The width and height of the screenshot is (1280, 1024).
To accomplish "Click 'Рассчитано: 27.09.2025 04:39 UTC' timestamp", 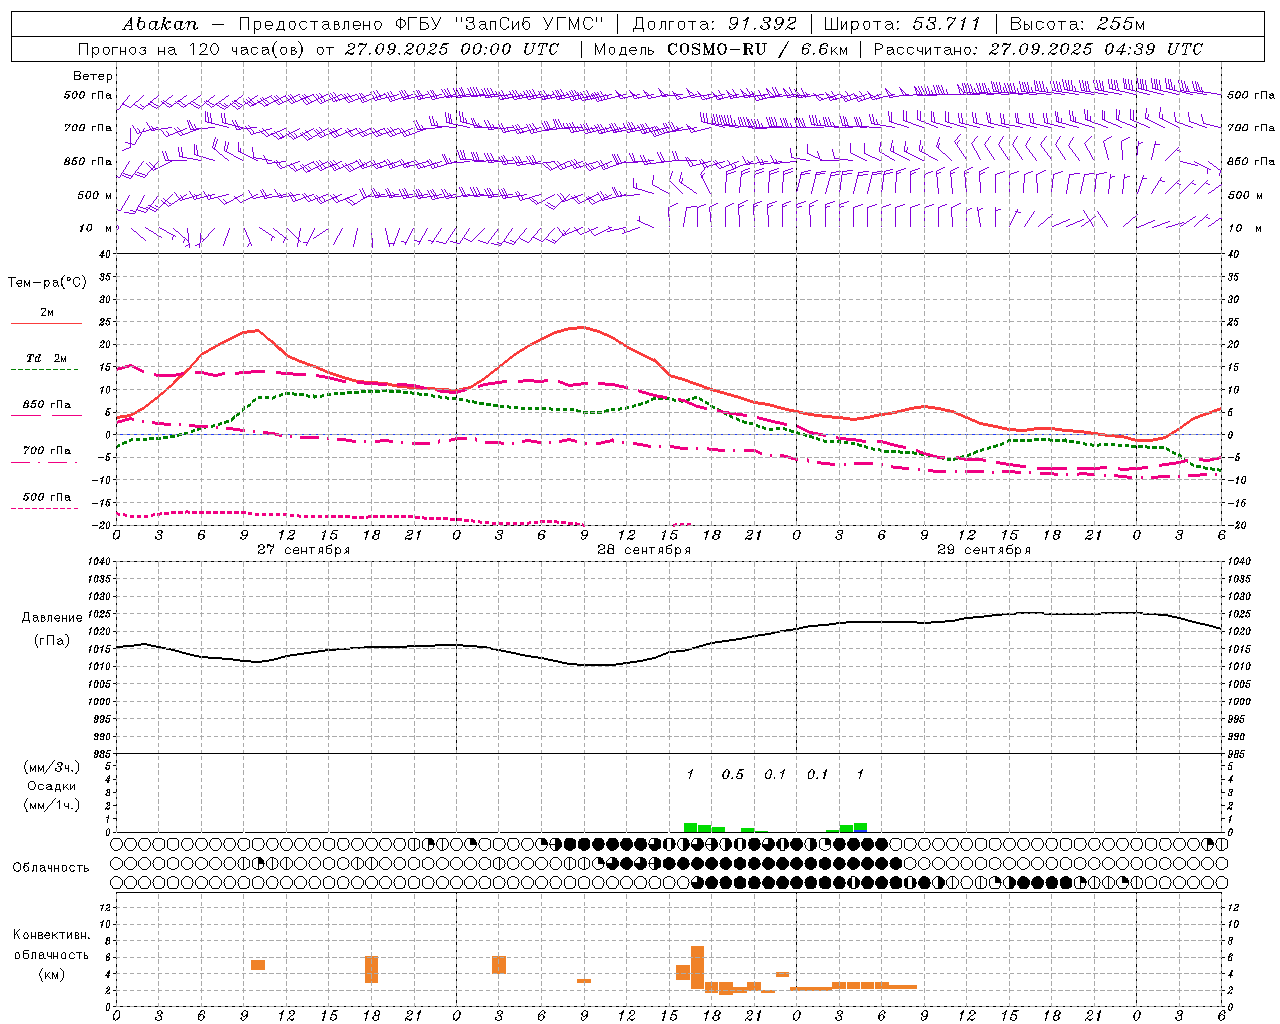I will 1038,49.
